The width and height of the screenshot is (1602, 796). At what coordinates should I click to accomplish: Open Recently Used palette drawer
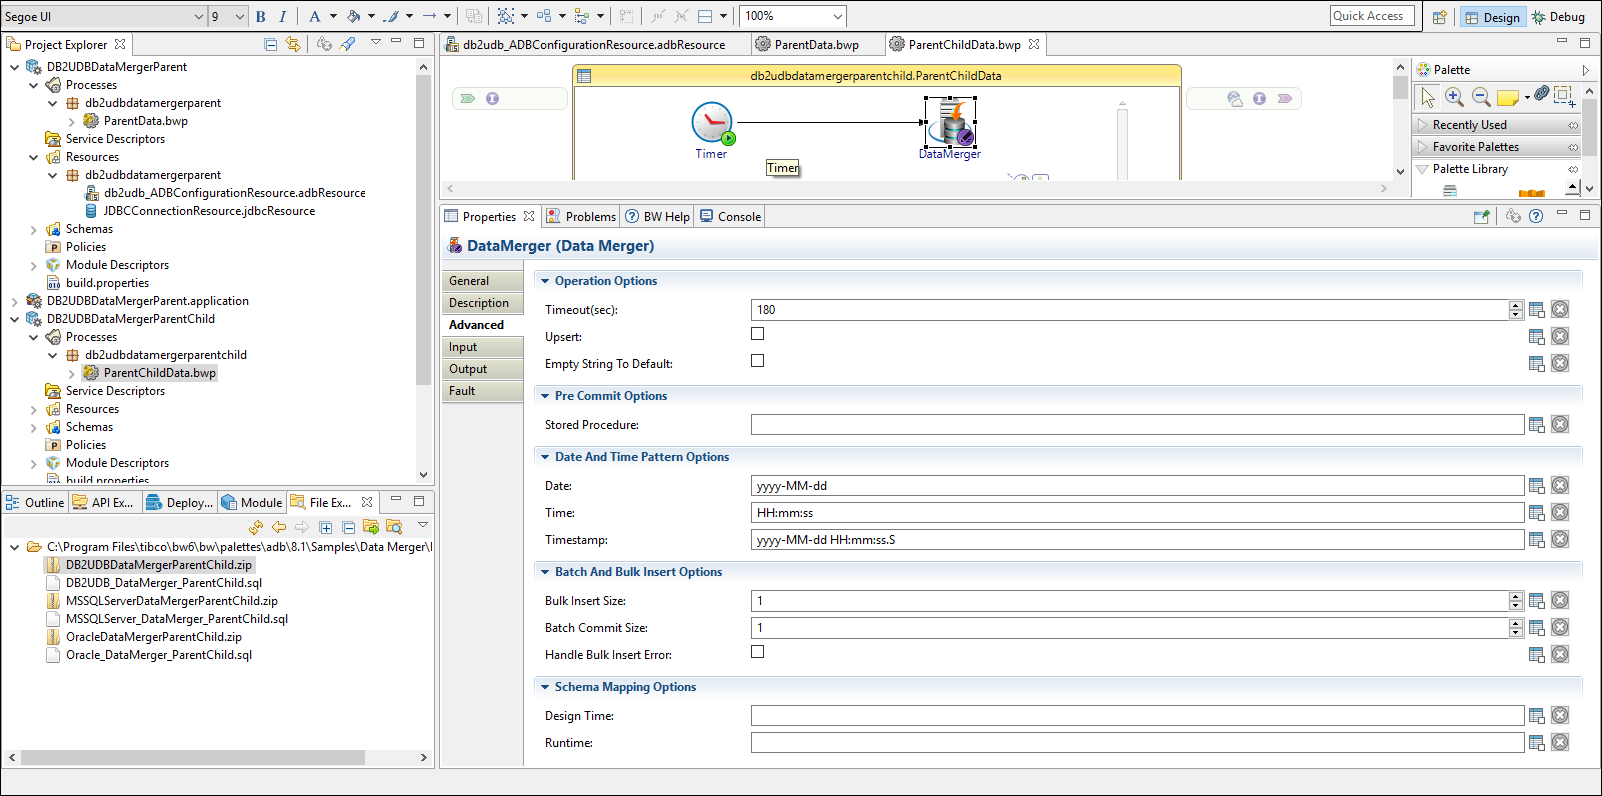pyautogui.click(x=1469, y=125)
